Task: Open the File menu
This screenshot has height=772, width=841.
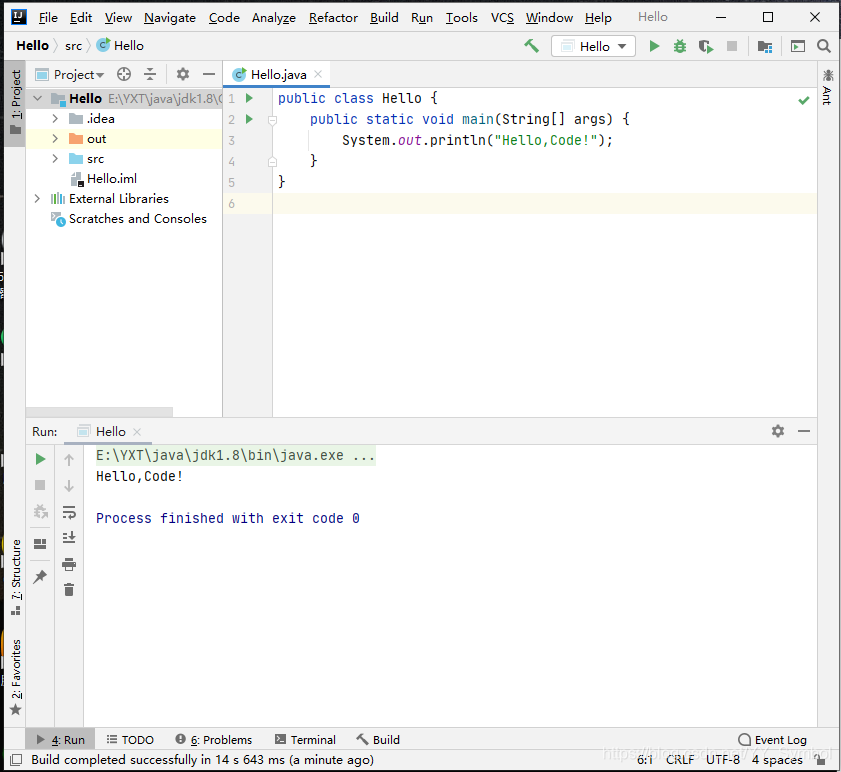Action: click(48, 18)
